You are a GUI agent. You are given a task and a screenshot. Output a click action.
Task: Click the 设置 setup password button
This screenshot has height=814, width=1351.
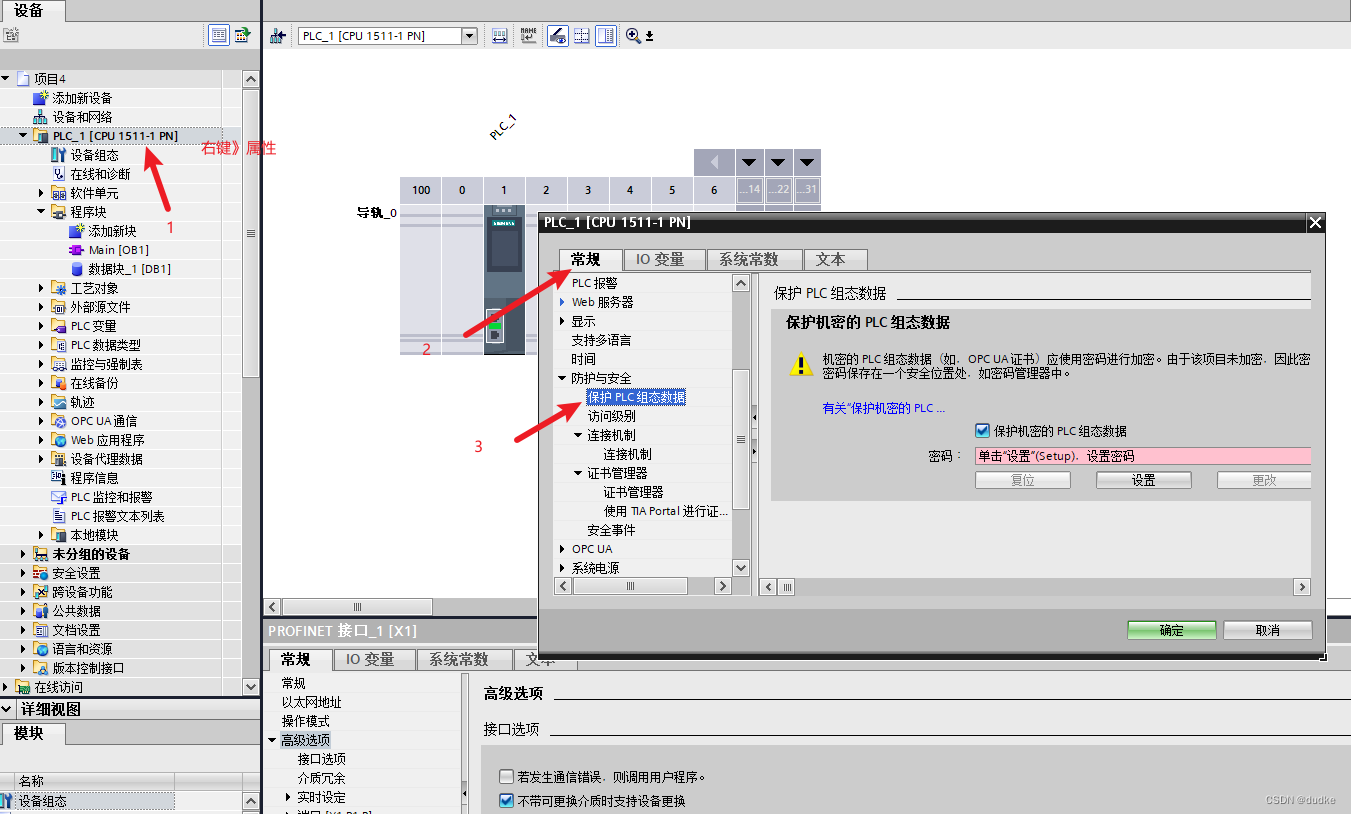[x=1143, y=480]
